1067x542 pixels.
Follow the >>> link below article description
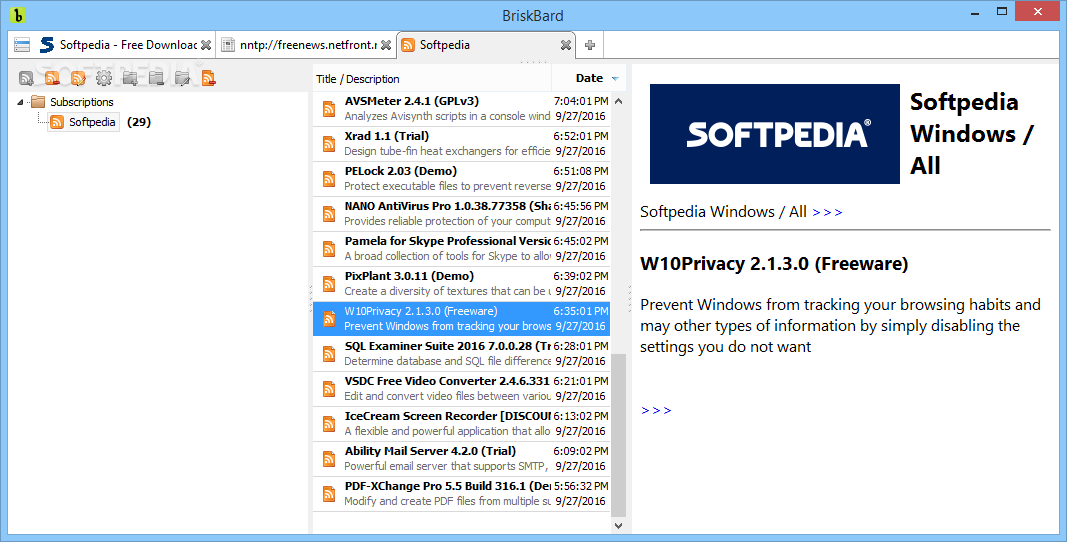point(657,411)
